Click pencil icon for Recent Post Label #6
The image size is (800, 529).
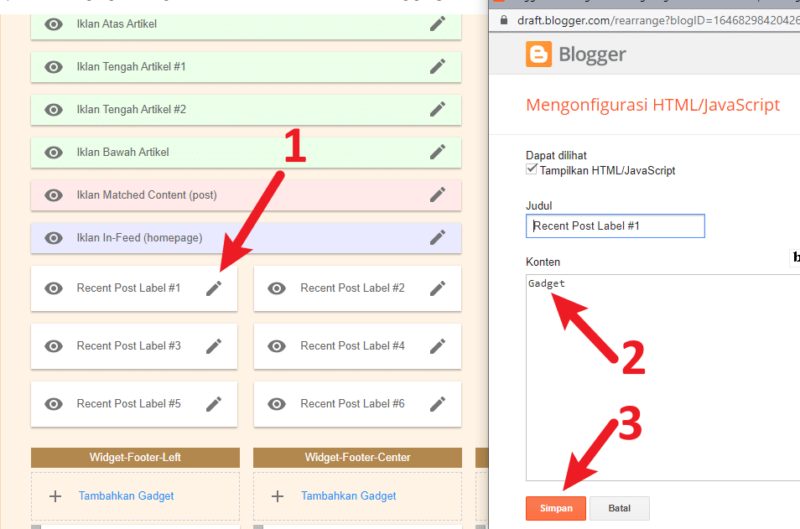(437, 404)
